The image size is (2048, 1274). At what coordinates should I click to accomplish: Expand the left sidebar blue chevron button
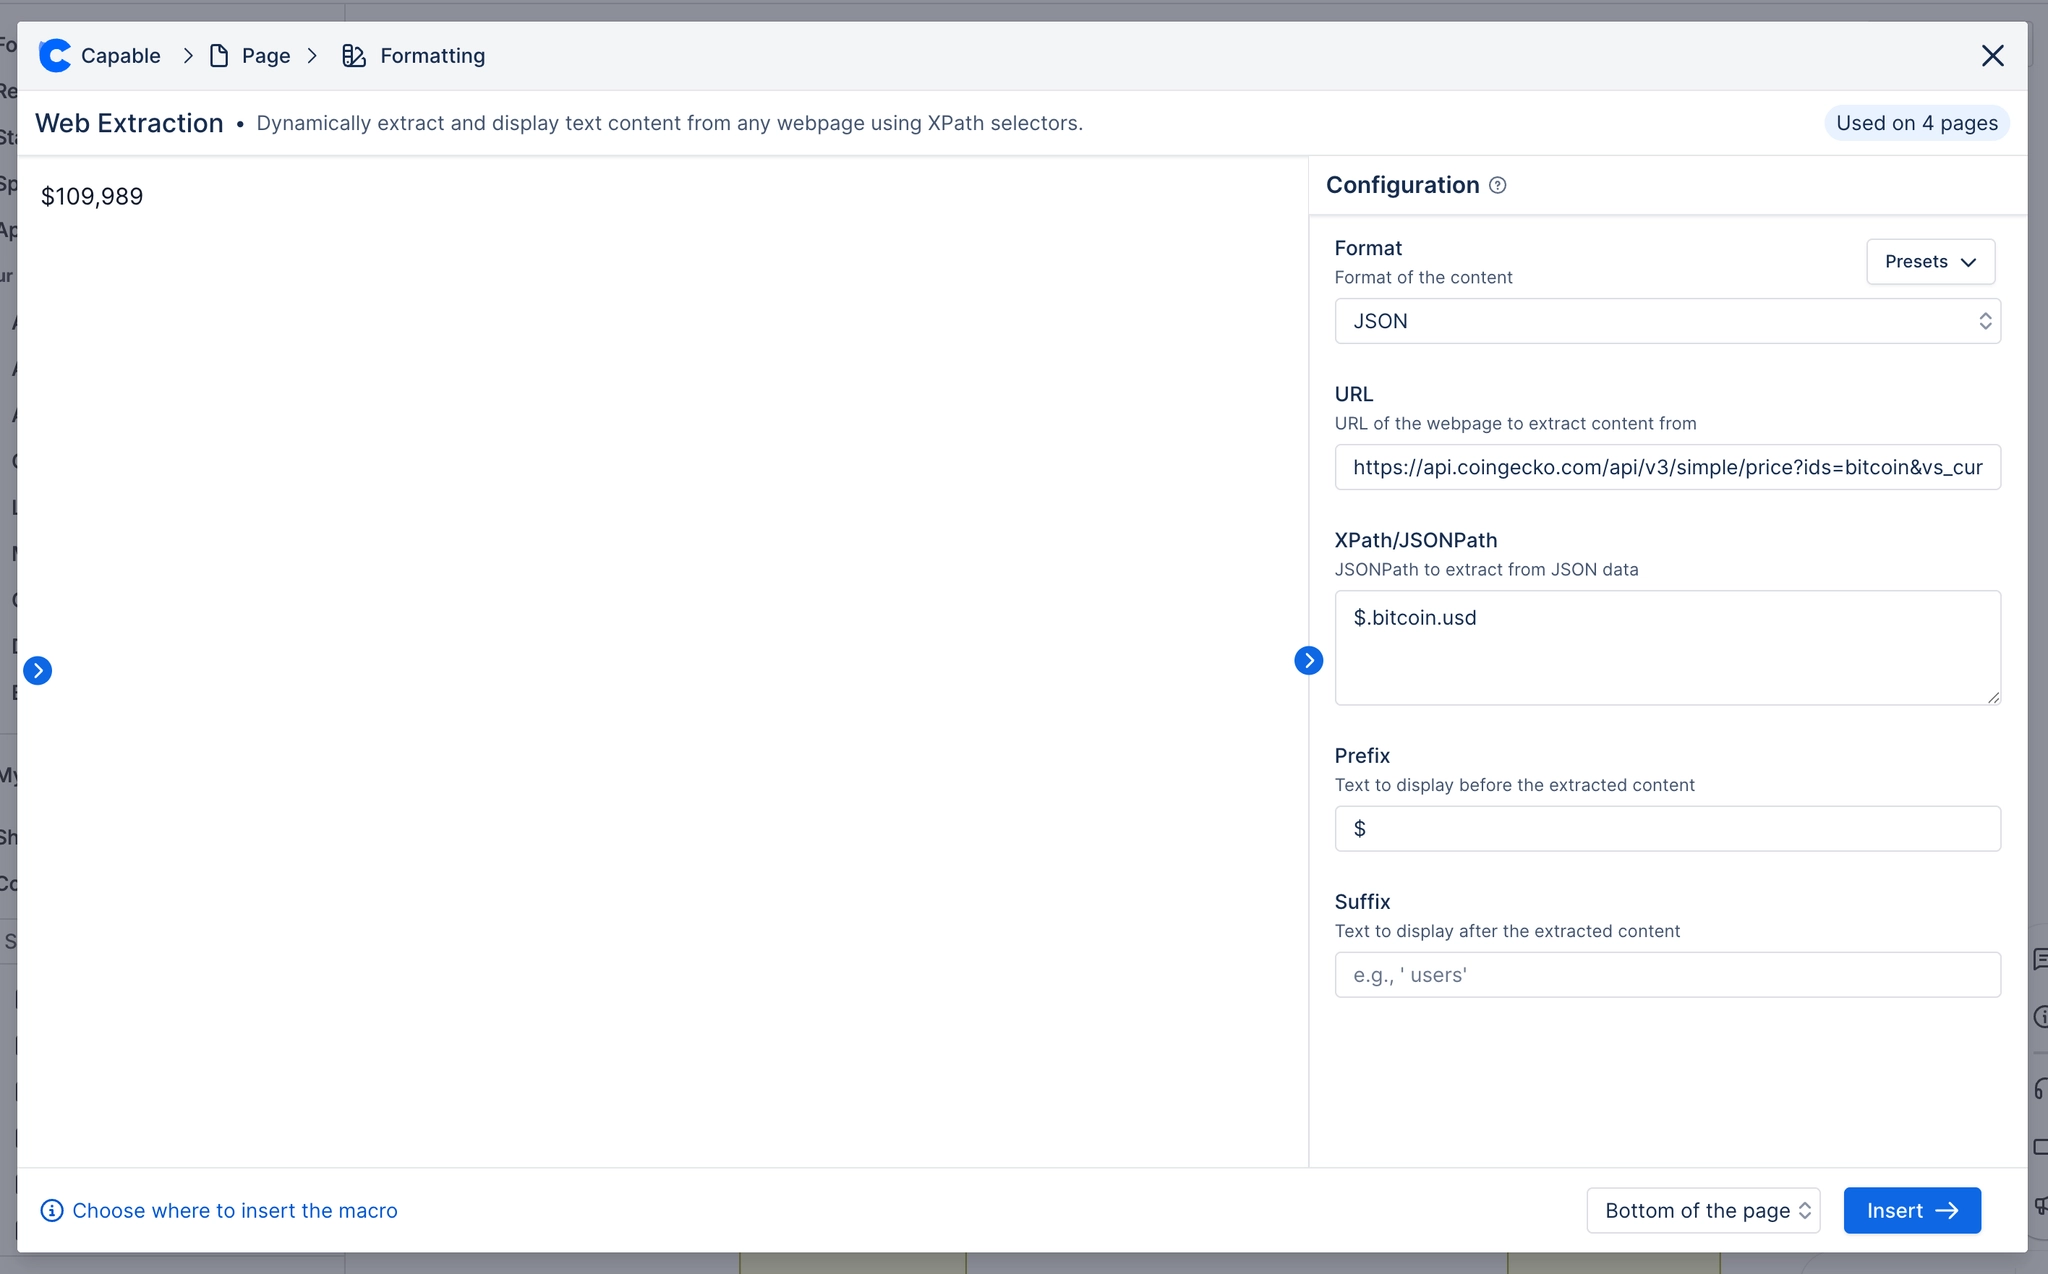pyautogui.click(x=38, y=670)
